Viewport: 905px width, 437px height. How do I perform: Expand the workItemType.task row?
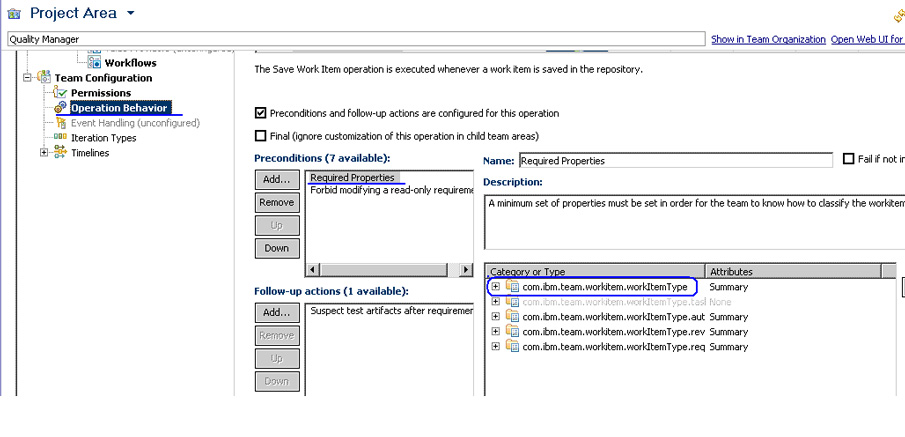(495, 301)
